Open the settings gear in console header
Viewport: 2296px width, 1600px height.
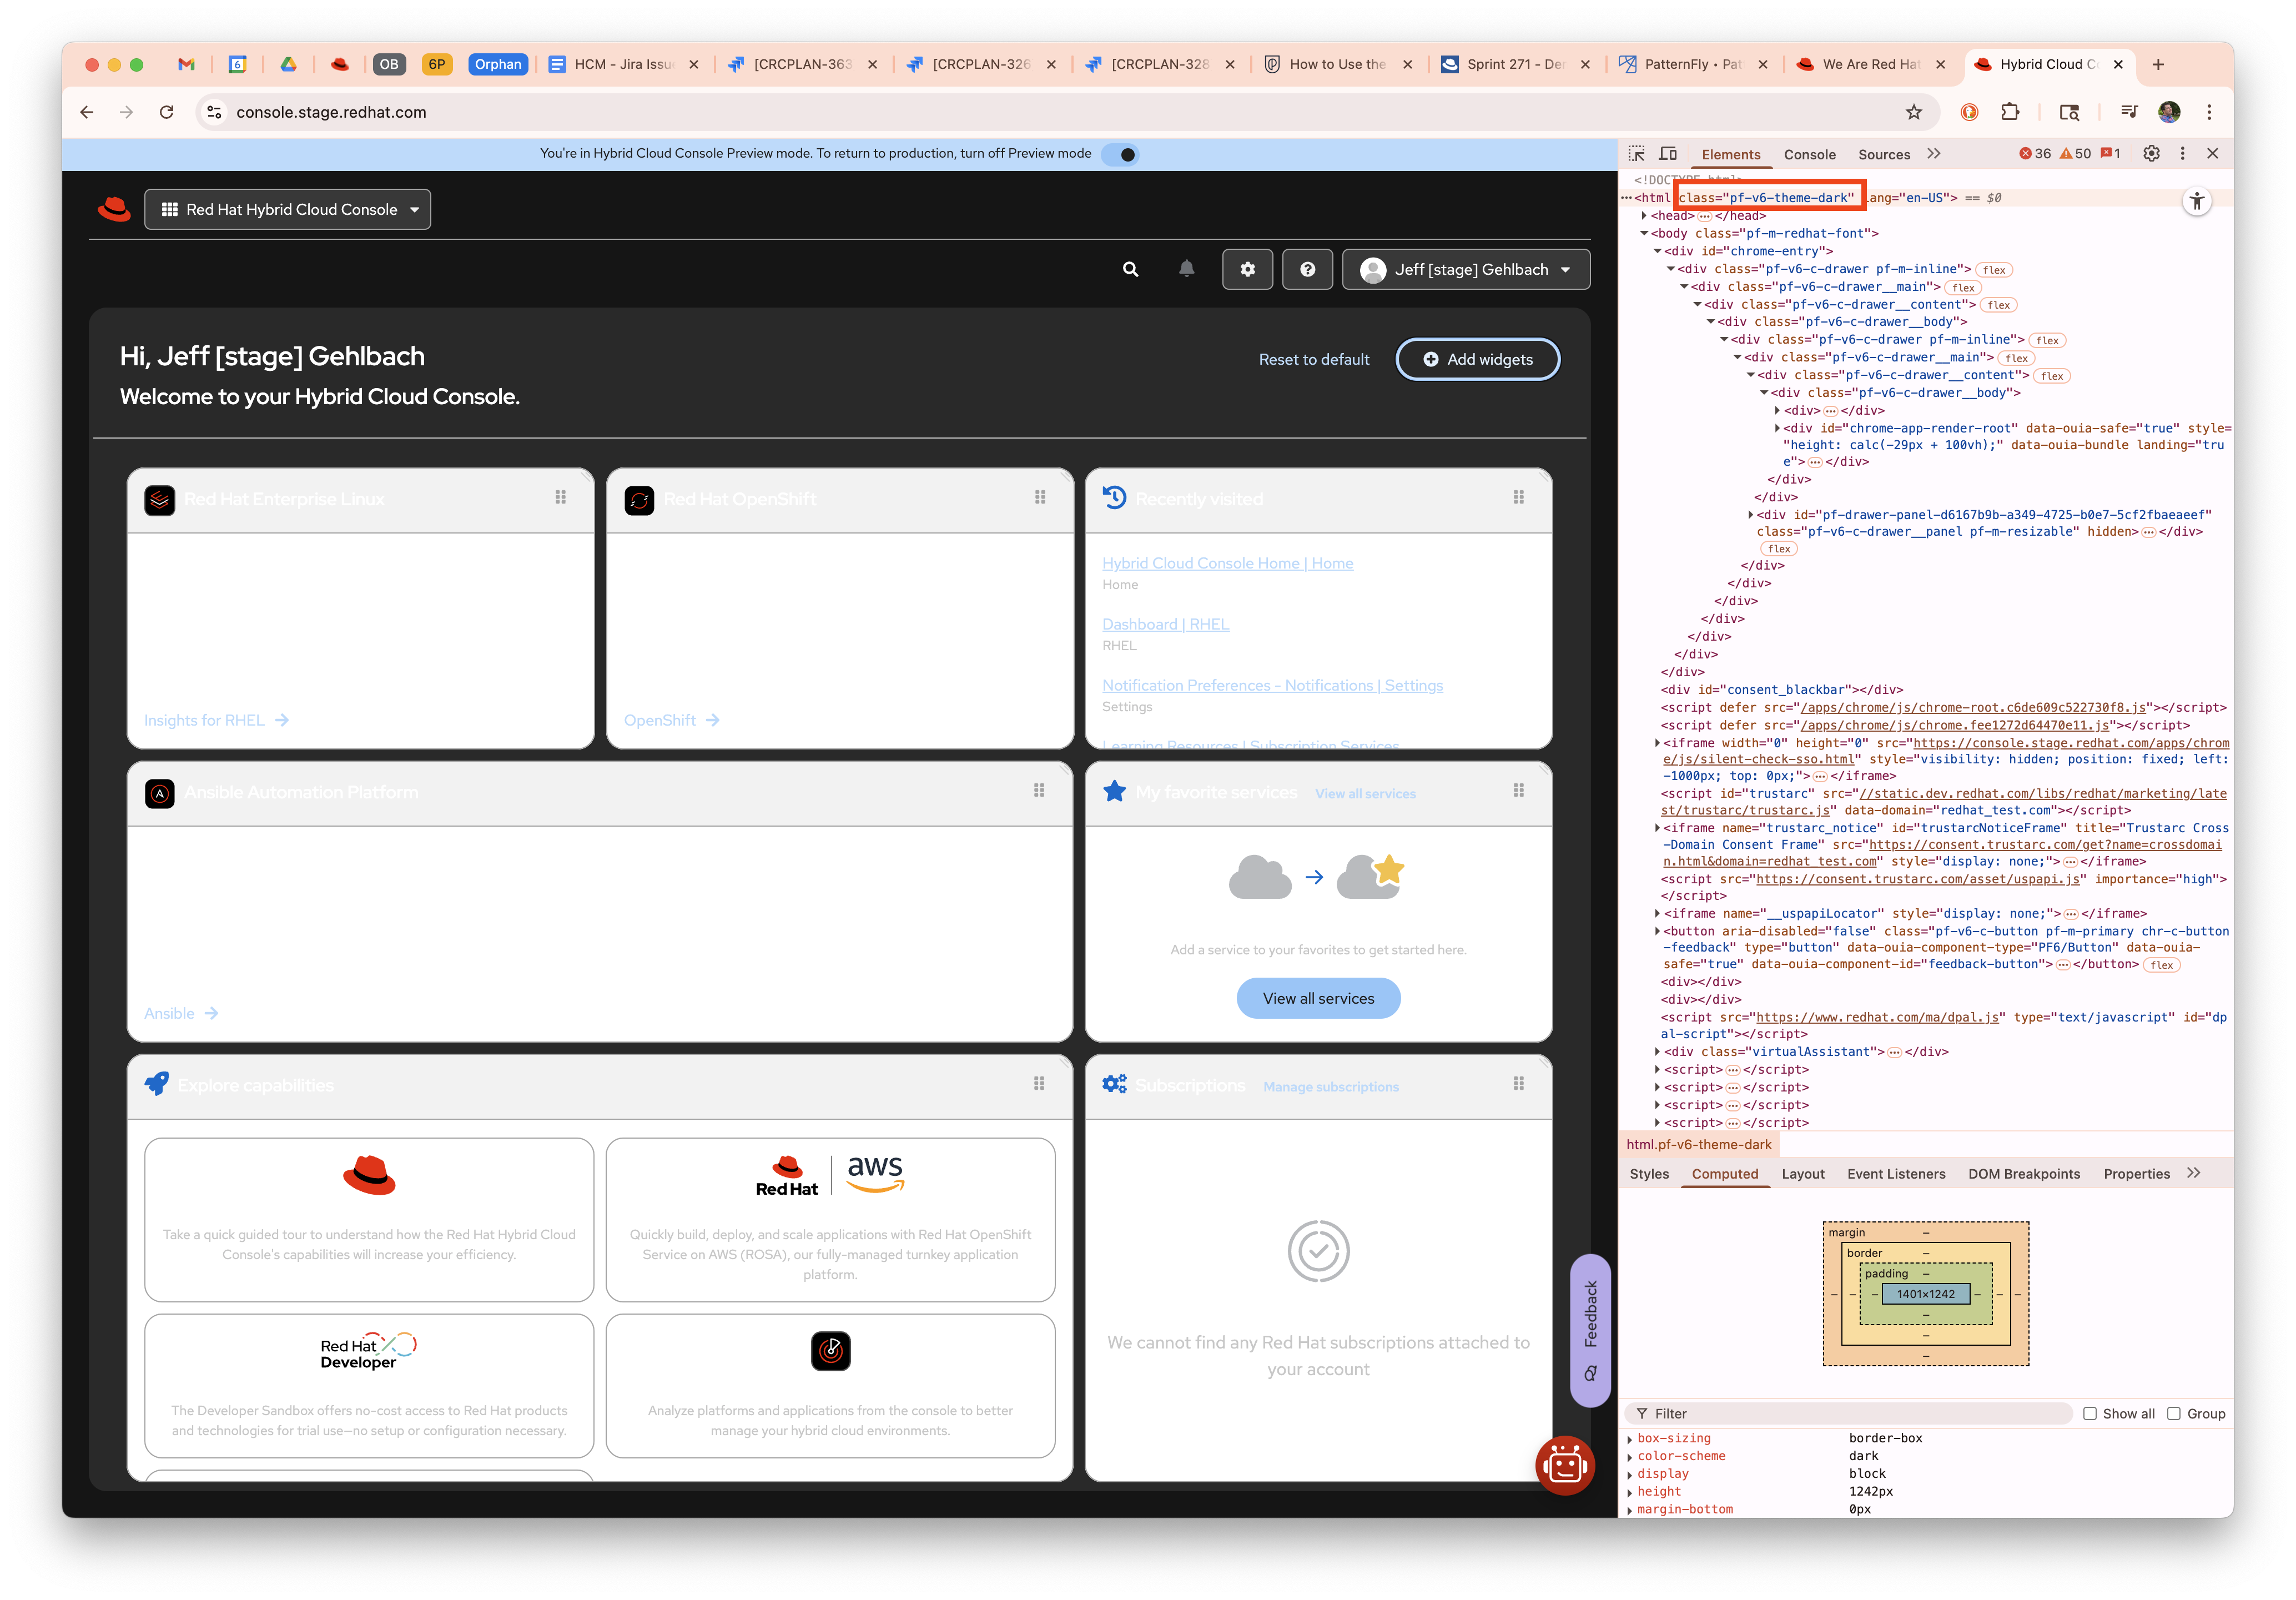1247,269
